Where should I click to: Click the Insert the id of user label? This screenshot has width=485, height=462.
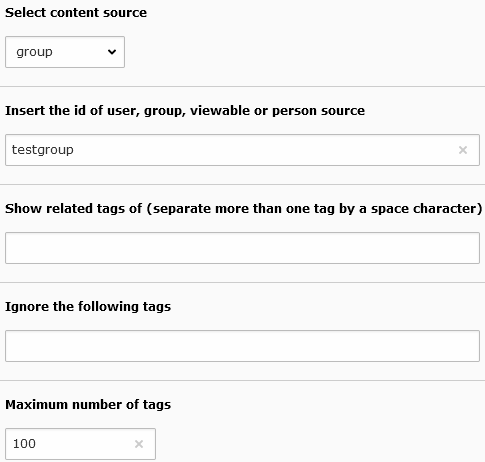185,111
